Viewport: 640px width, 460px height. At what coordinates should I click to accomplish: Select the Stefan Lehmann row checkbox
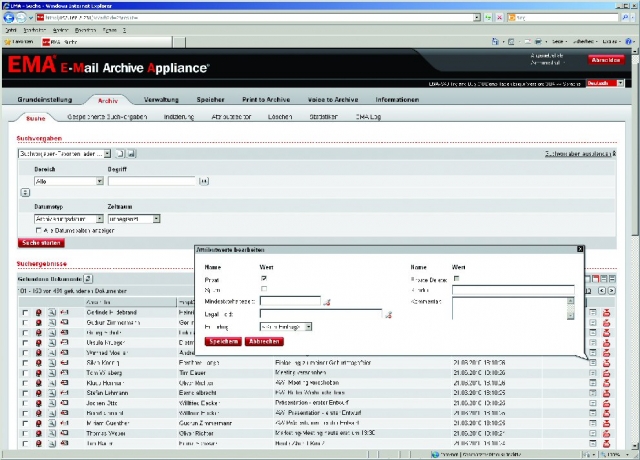[25, 393]
